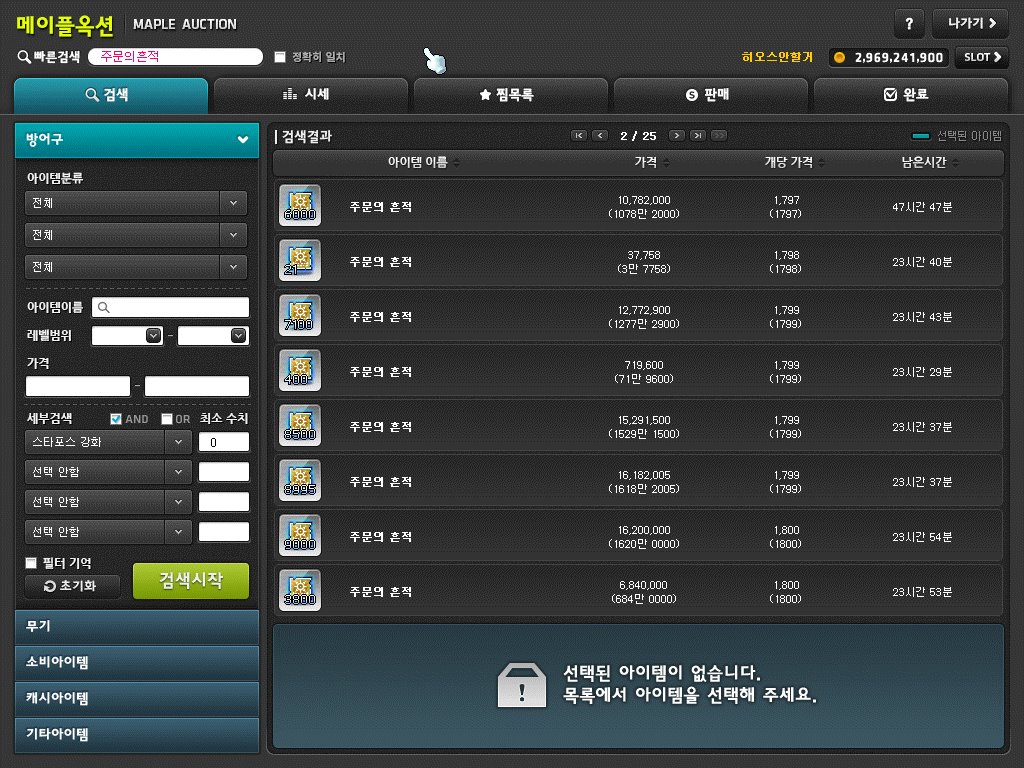Screen dimensions: 1024x768
Task: Expand the 무기 category
Action: pos(137,626)
